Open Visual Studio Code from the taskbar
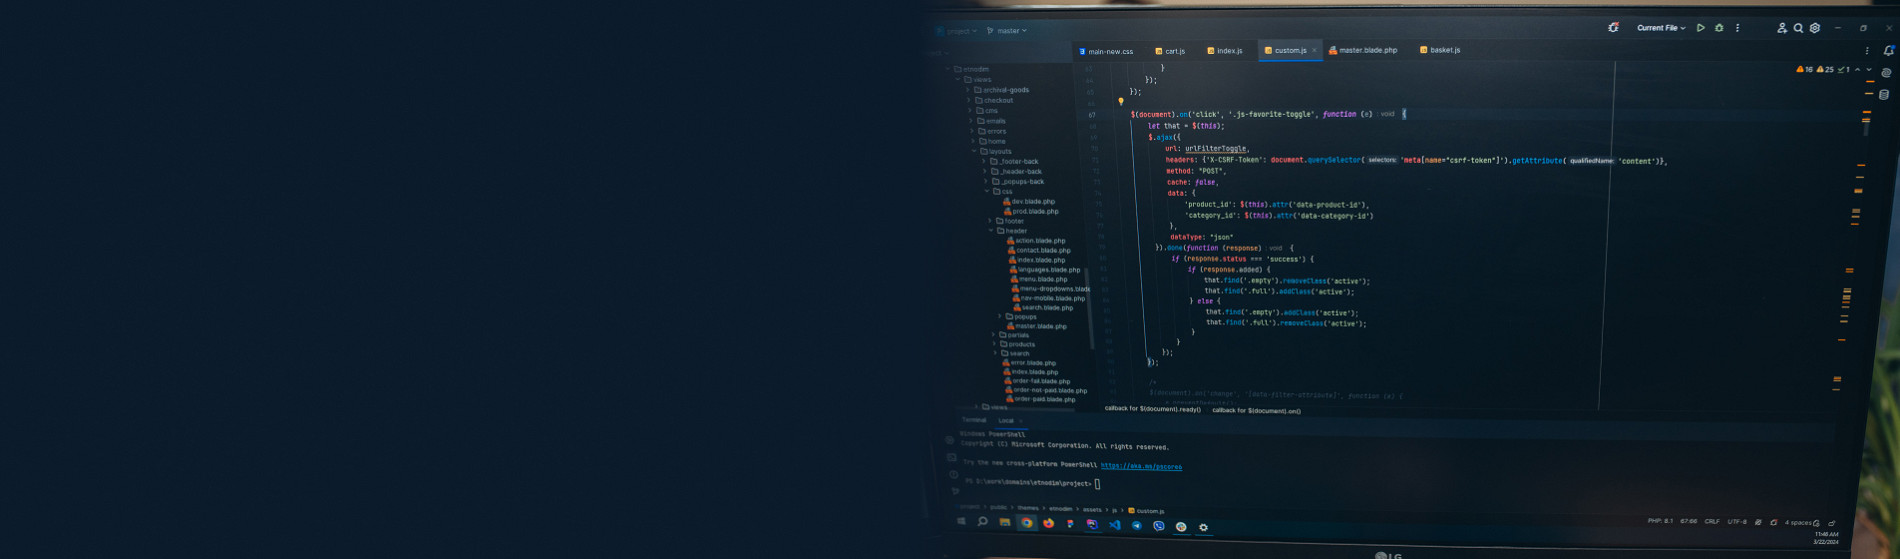 click(x=1114, y=524)
